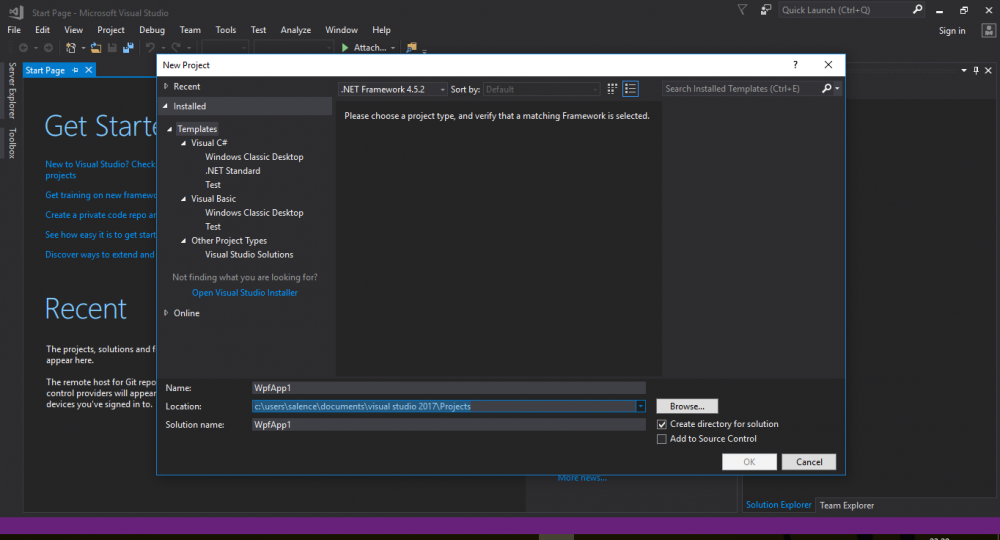Viewport: 1000px width, 540px height.
Task: Open the Analyze menu
Action: pos(296,30)
